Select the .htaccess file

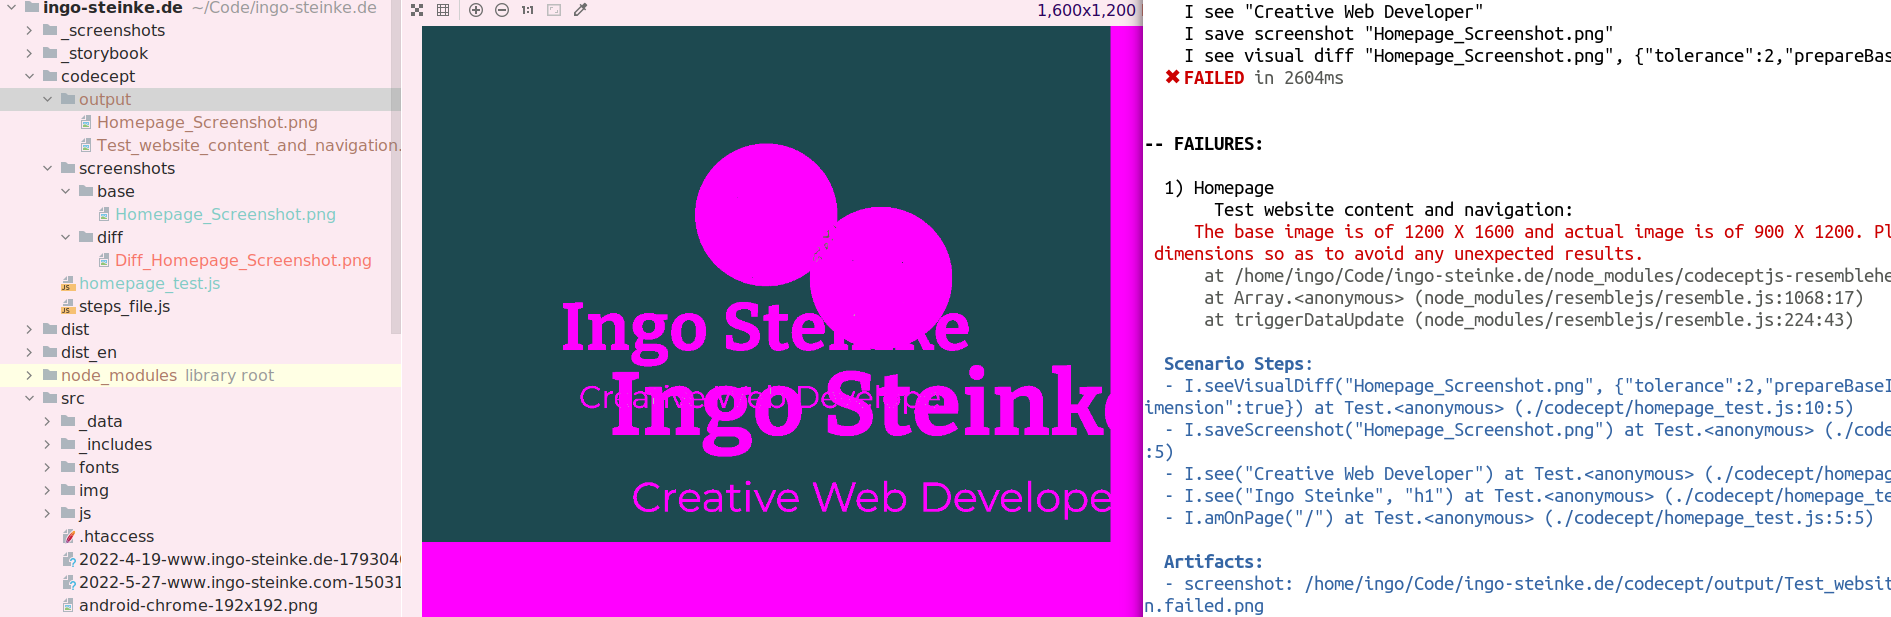[117, 536]
